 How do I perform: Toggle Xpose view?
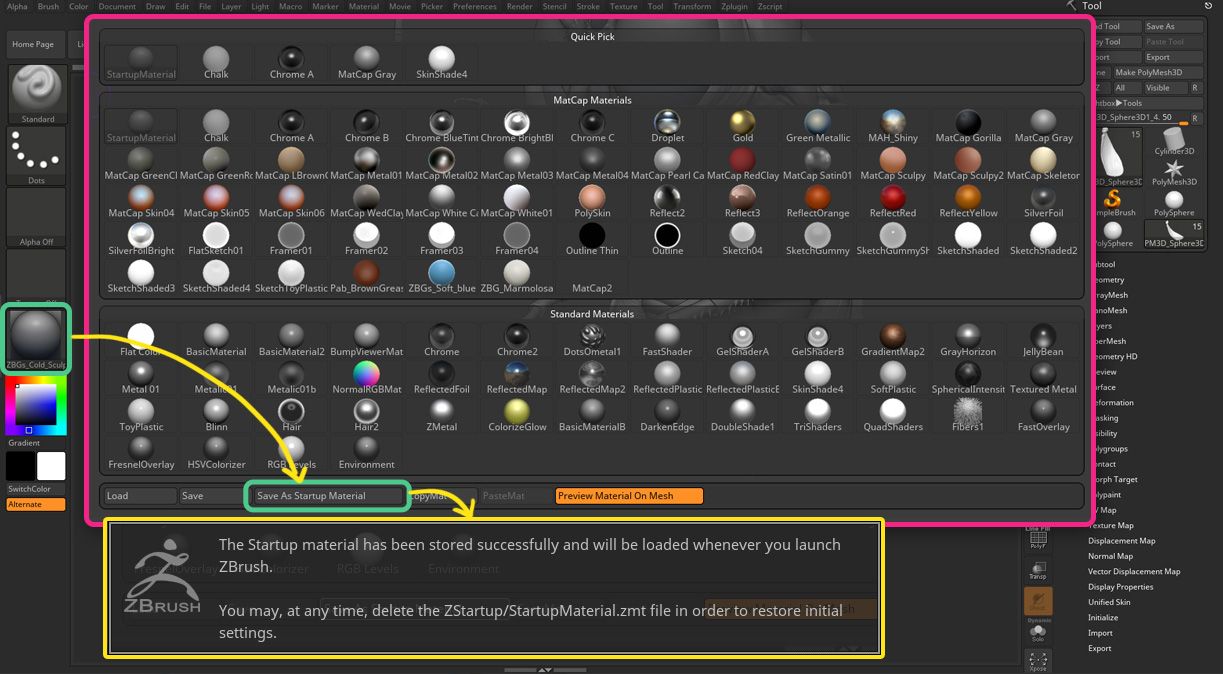[x=1037, y=661]
